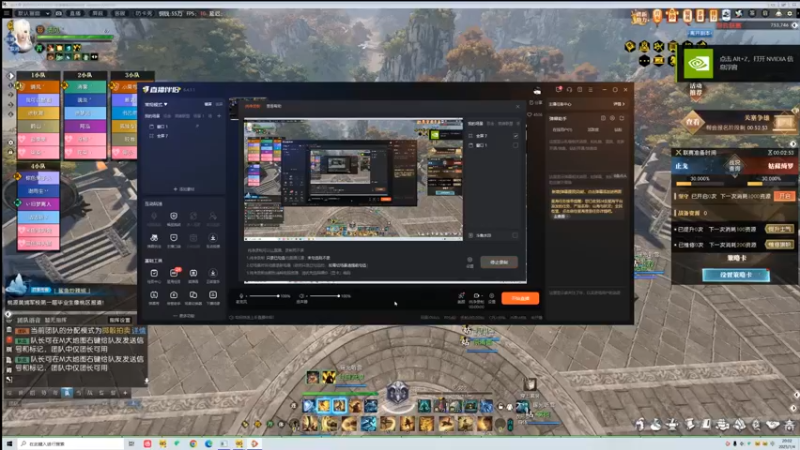Open the Windows Start menu
This screenshot has width=800, height=450.
coord(9,444)
